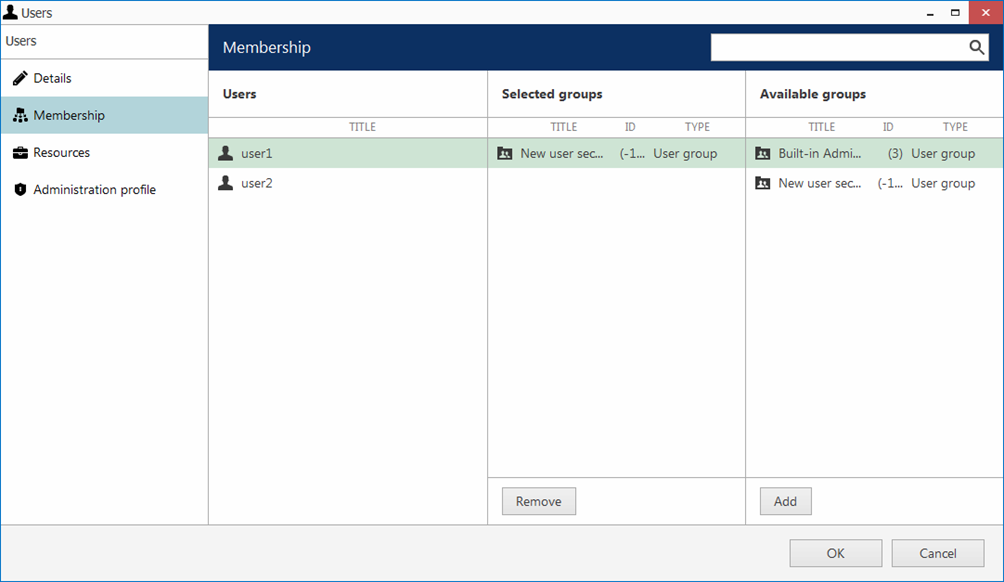Click the search magnifier icon

(976, 48)
